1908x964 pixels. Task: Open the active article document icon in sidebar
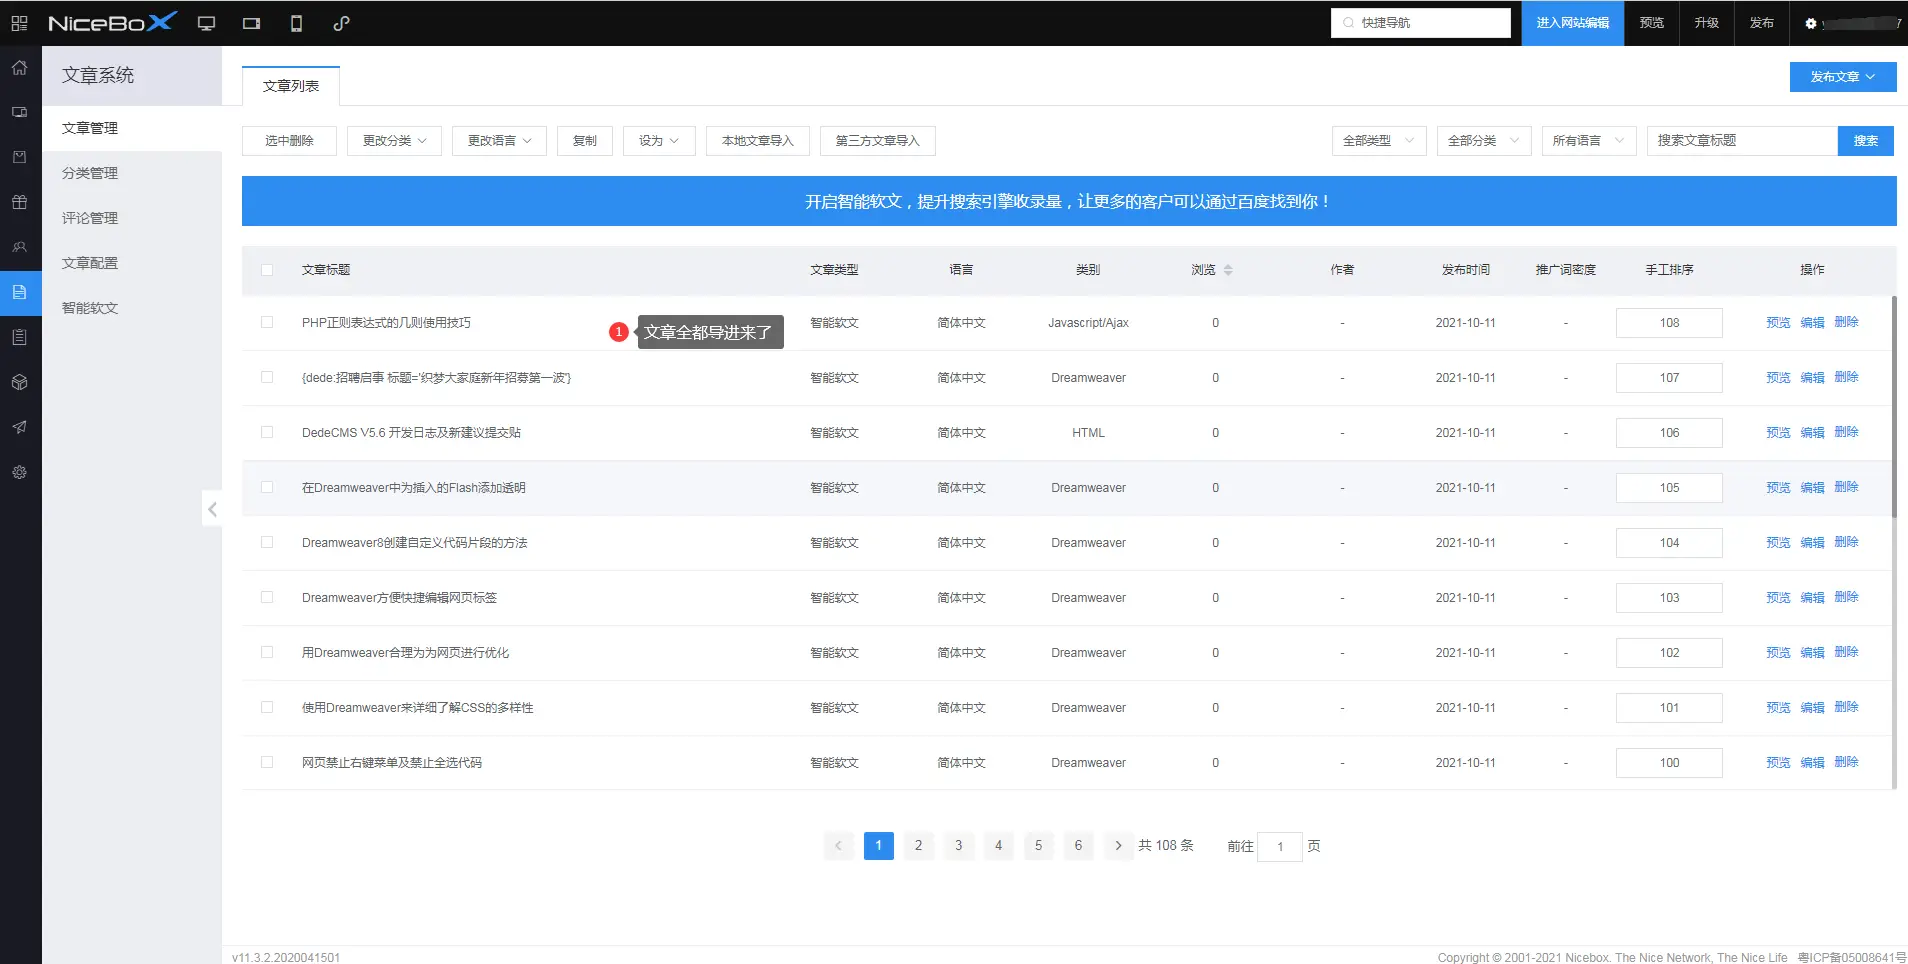click(x=19, y=292)
